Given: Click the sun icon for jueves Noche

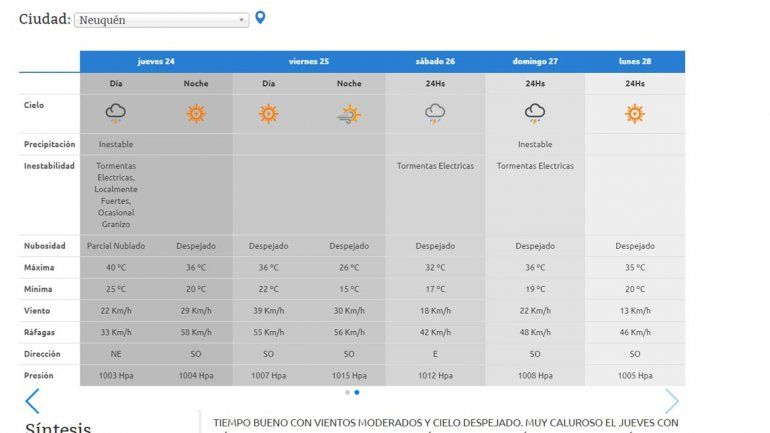Looking at the screenshot, I should (195, 113).
